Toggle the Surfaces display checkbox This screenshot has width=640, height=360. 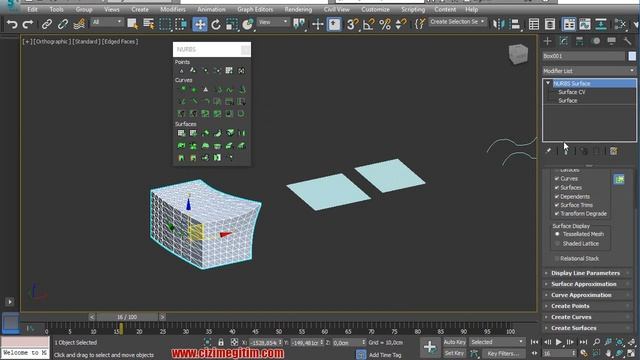[557, 187]
